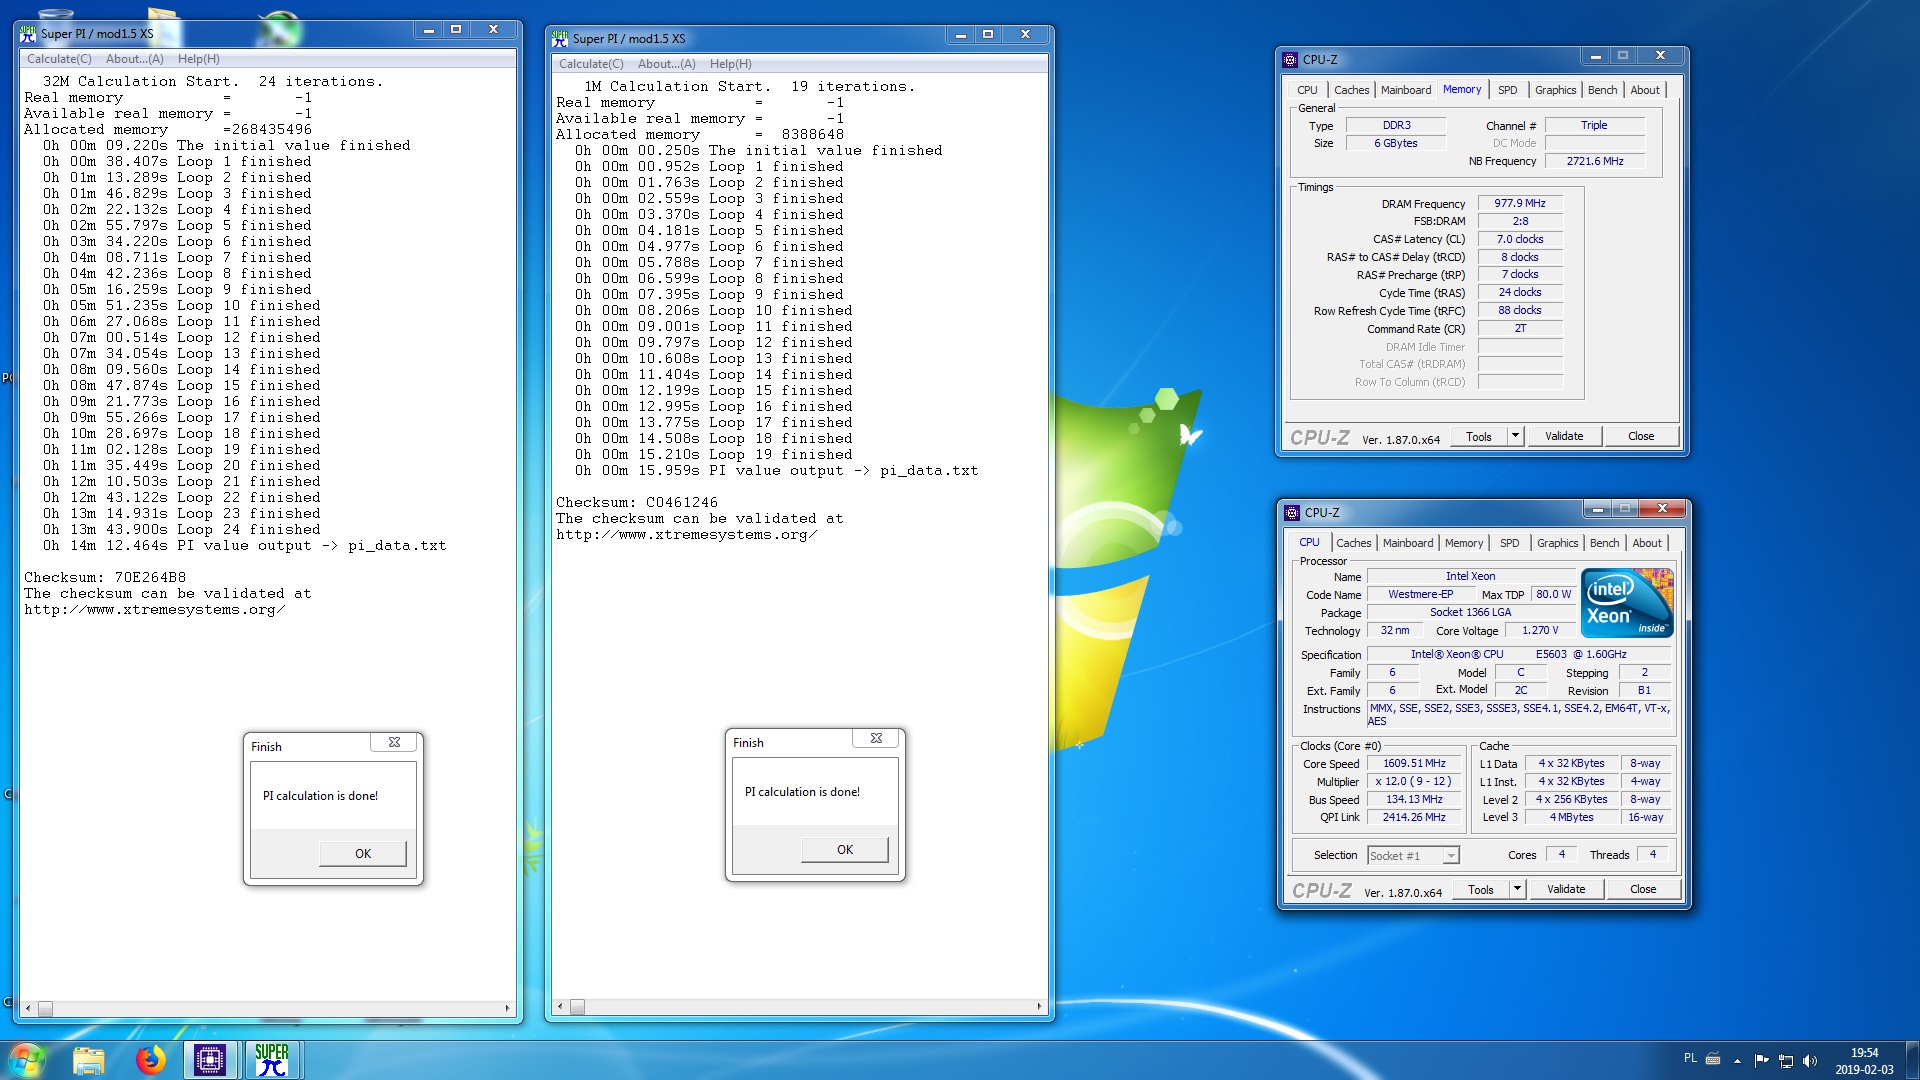Click right scroll arrow in 1M Super PI
Image resolution: width=1920 pixels, height=1080 pixels.
point(1039,1007)
